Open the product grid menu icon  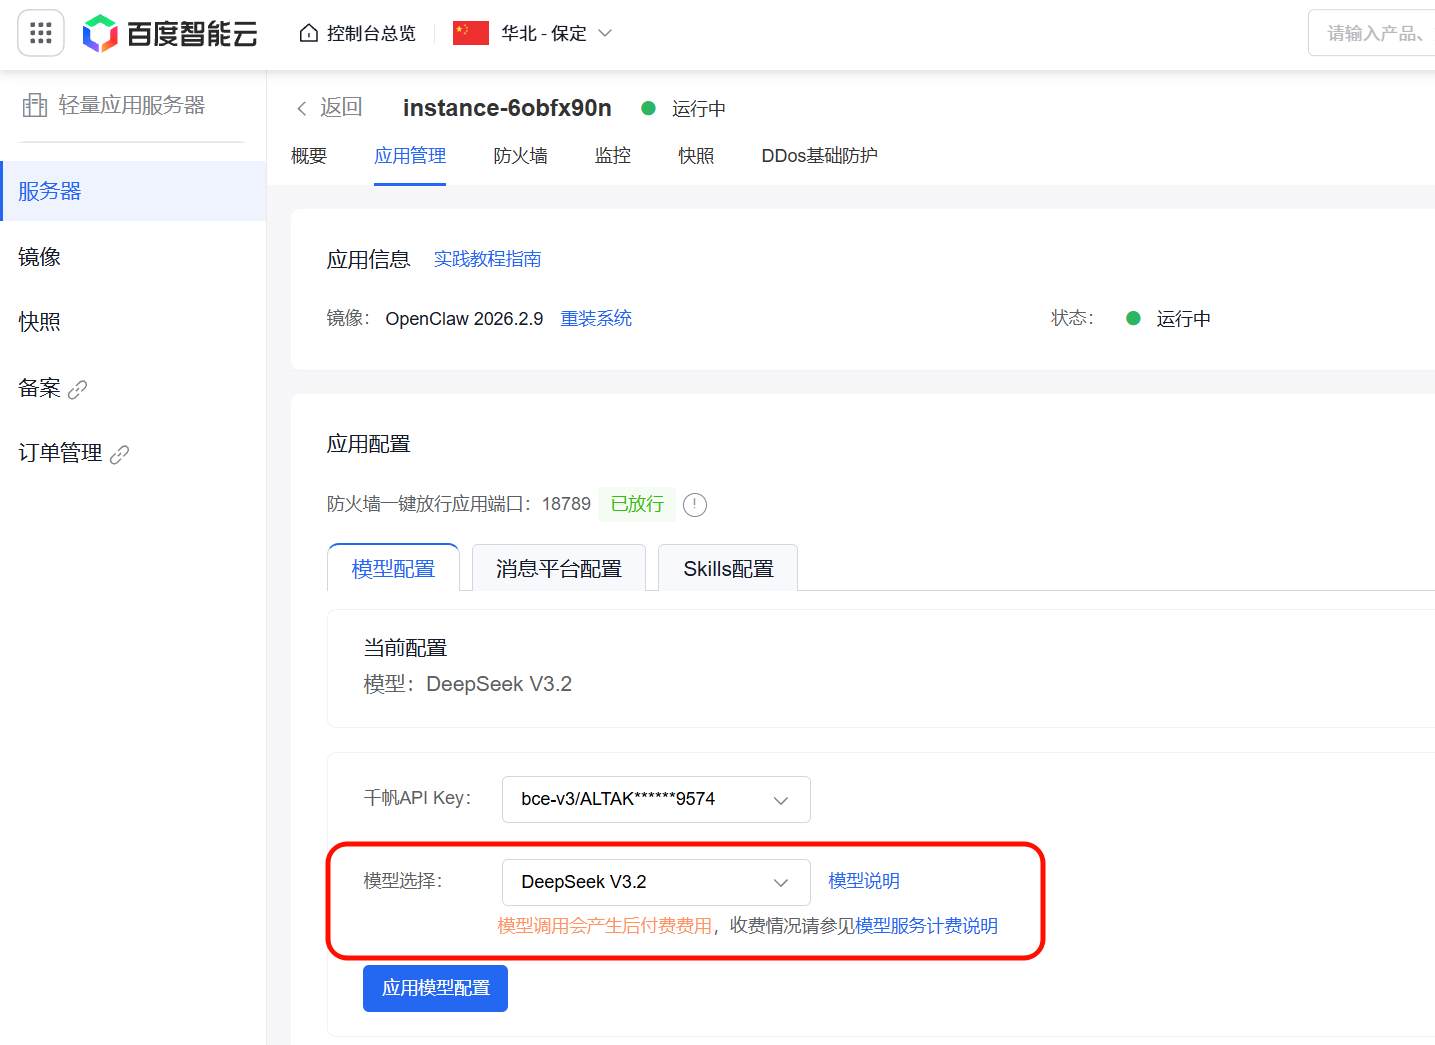point(41,34)
